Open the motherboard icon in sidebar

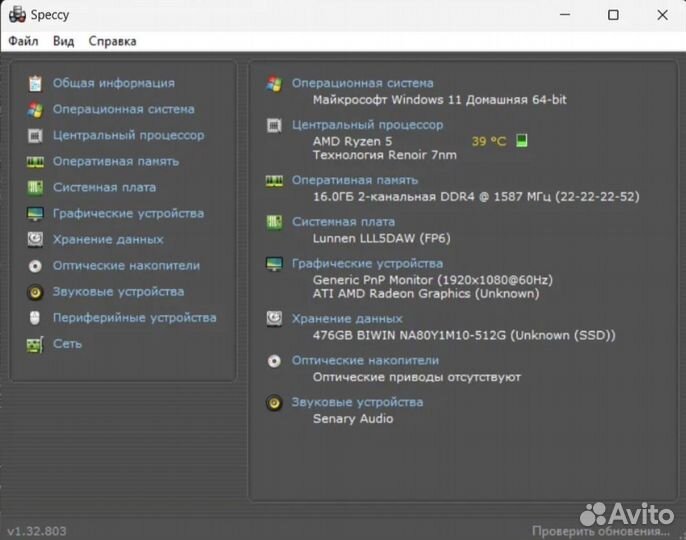pos(35,187)
